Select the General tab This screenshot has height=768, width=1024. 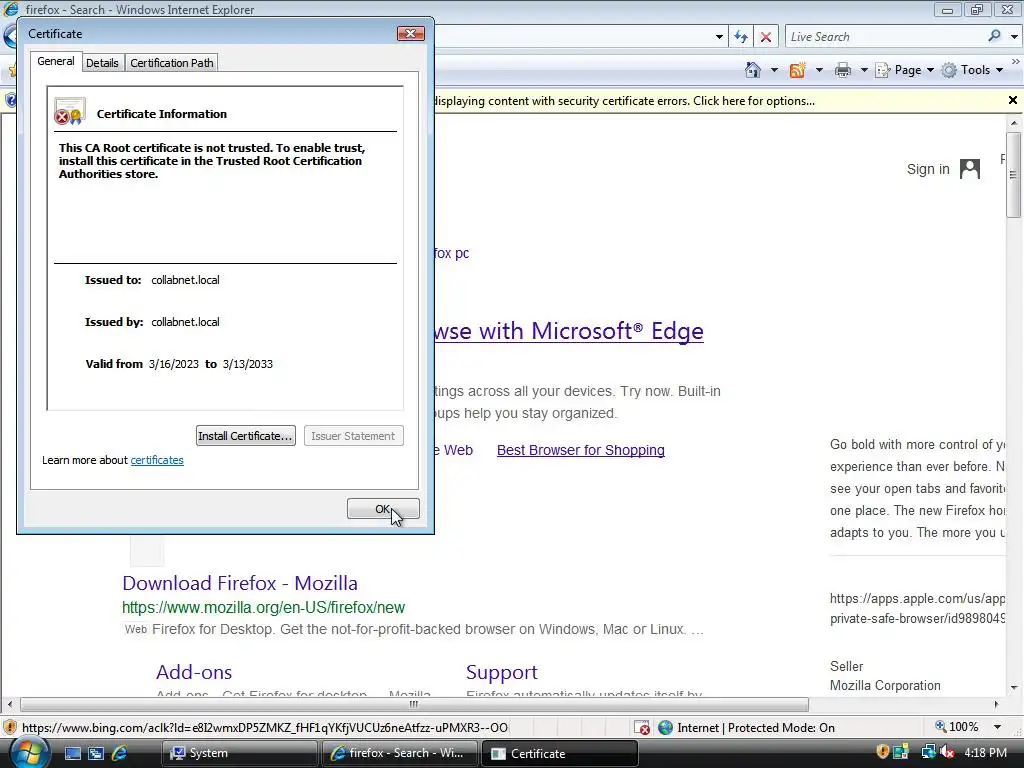56,61
